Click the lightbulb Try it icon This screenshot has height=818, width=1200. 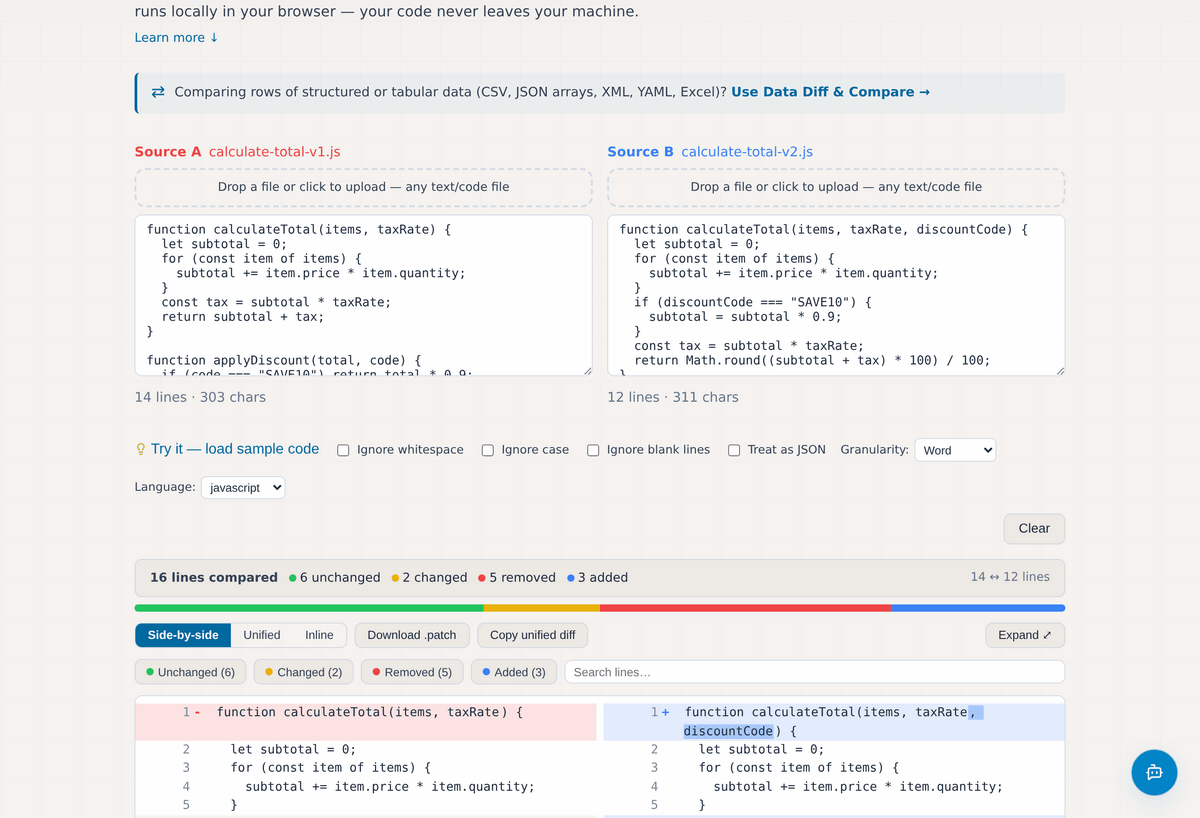(x=140, y=449)
